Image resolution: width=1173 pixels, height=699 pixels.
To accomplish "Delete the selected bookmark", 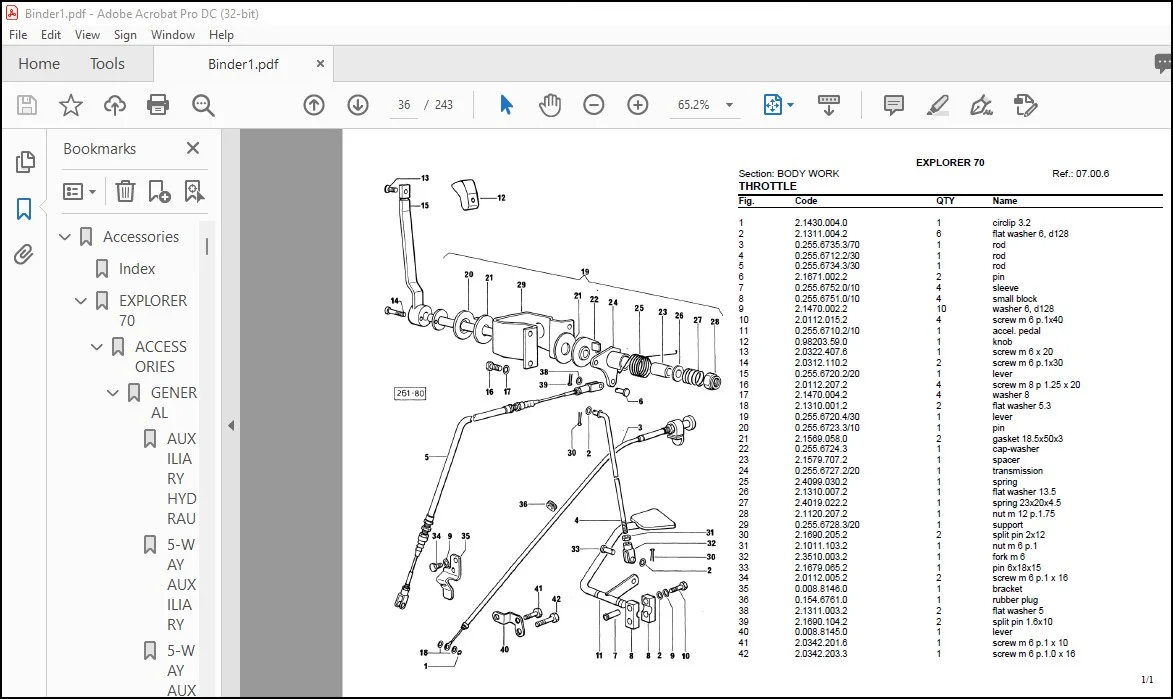I will pyautogui.click(x=125, y=192).
